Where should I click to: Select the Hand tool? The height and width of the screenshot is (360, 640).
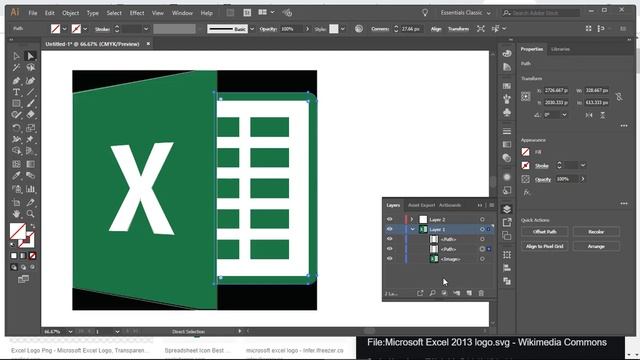16,213
